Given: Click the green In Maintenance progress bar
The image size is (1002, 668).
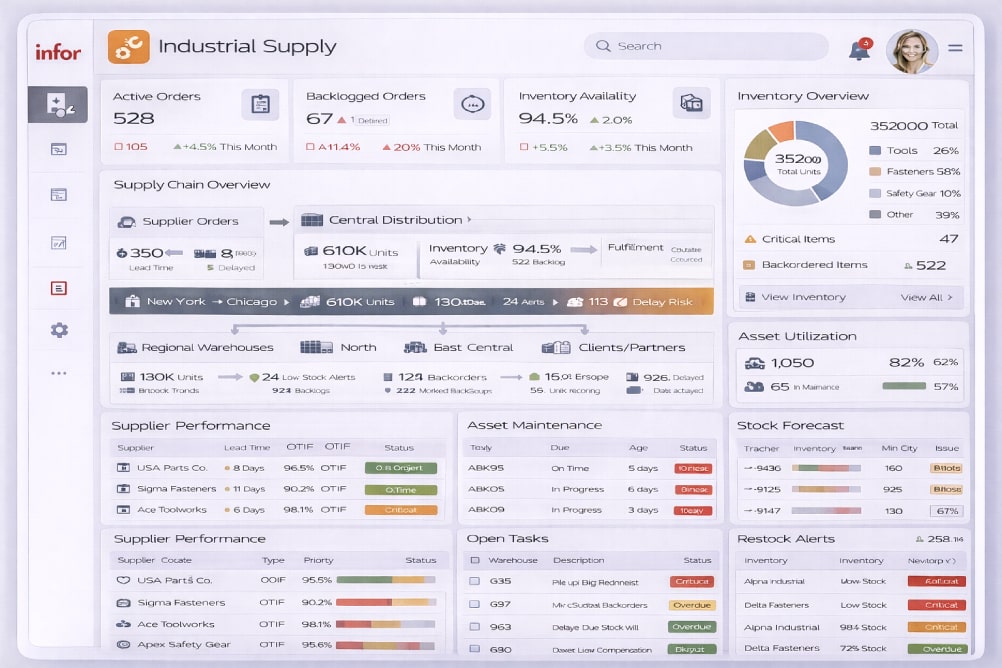Looking at the screenshot, I should tap(903, 386).
